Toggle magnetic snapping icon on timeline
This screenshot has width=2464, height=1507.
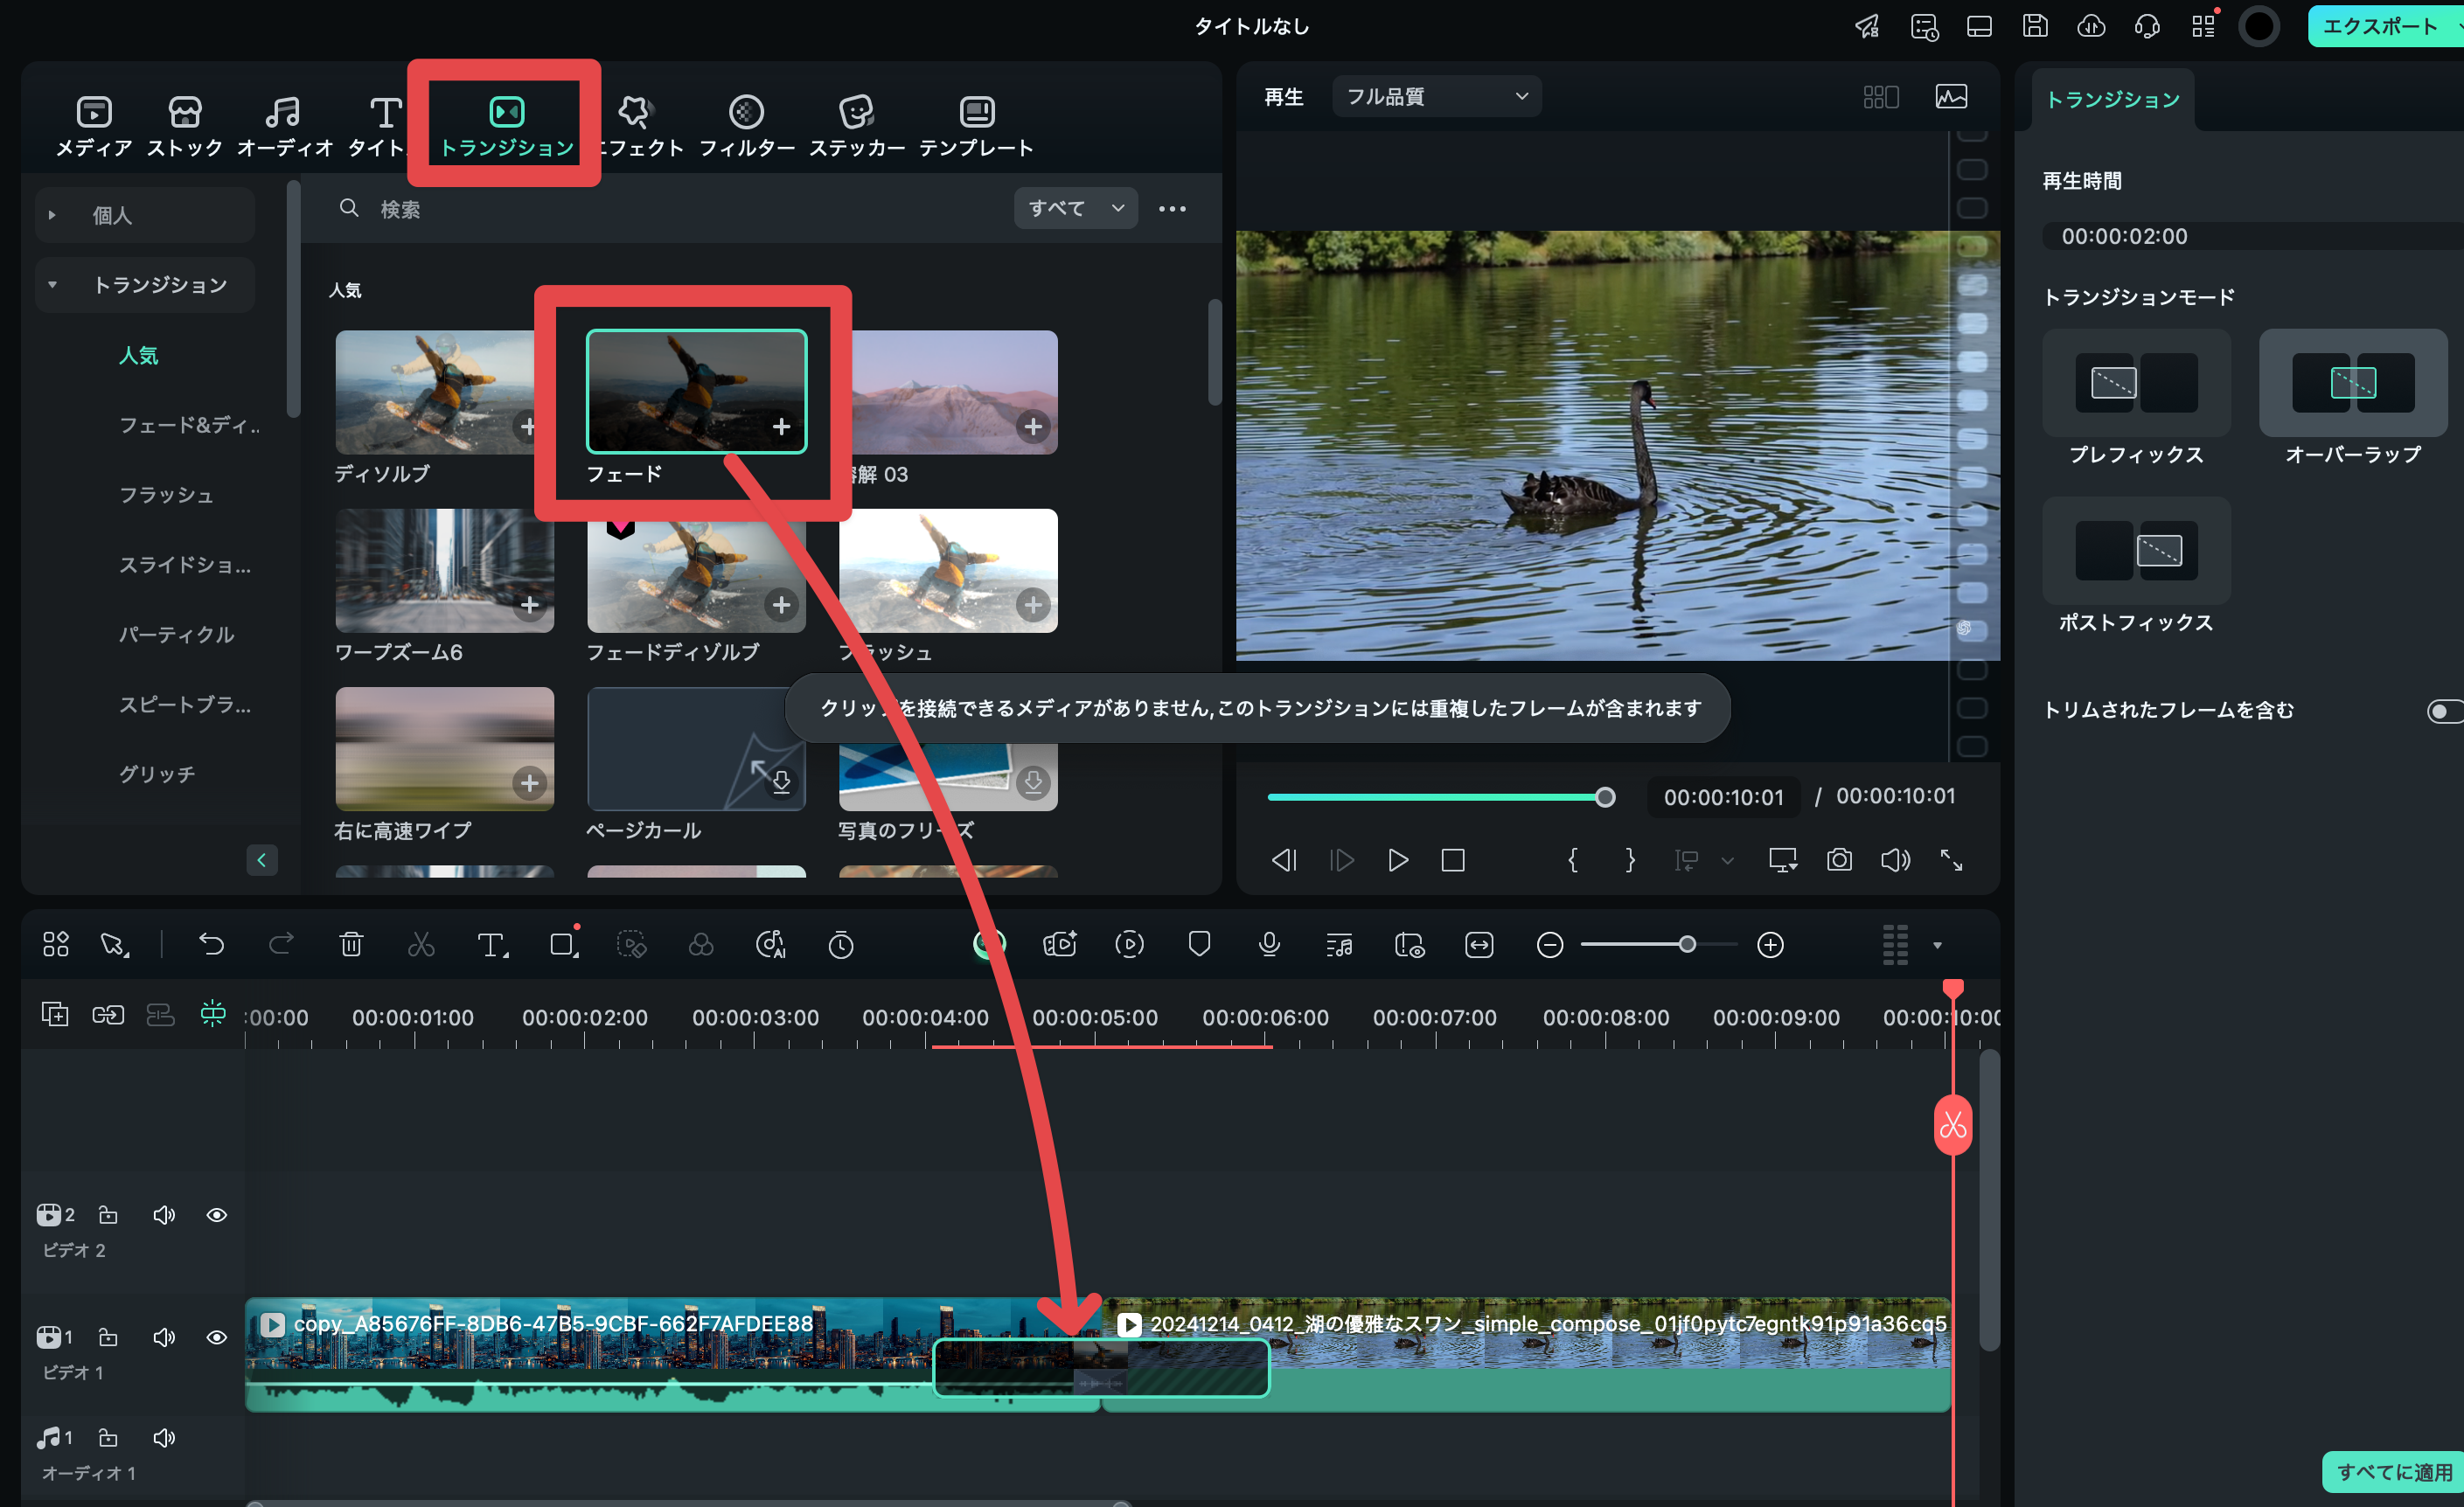(x=213, y=1014)
